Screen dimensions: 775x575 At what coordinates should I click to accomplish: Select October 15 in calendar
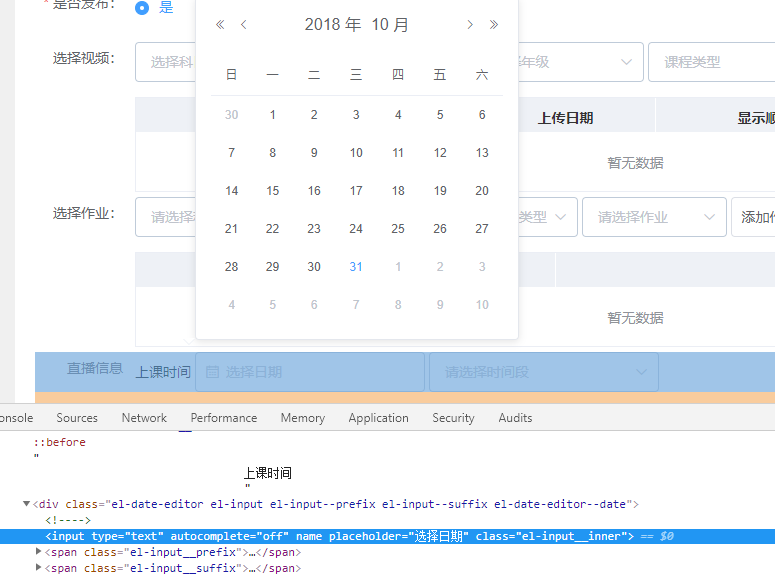pos(272,191)
